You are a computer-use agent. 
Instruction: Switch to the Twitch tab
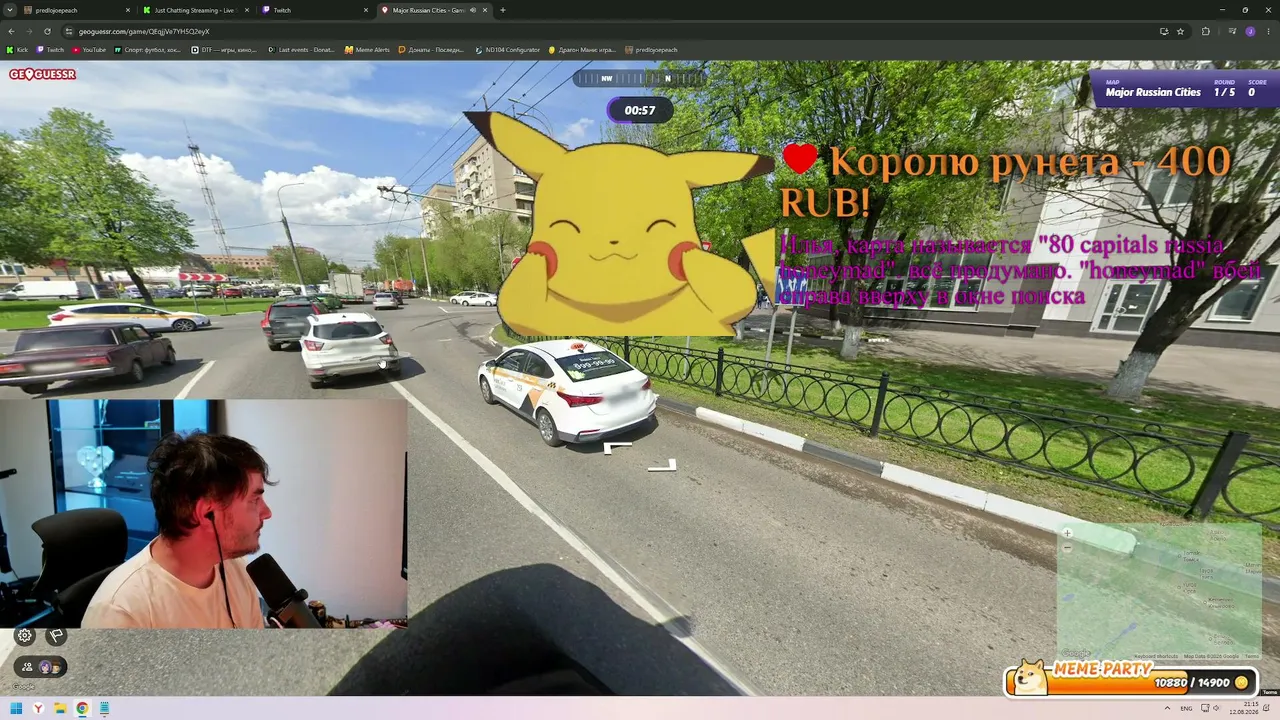313,10
